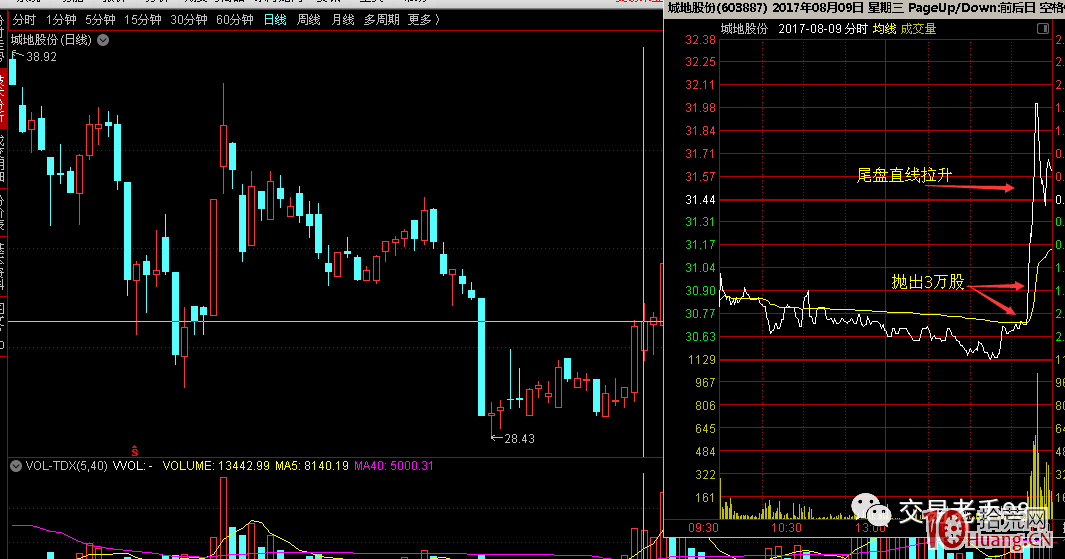Click the 32.38 price axis label
Viewport: 1065px width, 559px height.
pyautogui.click(x=700, y=40)
